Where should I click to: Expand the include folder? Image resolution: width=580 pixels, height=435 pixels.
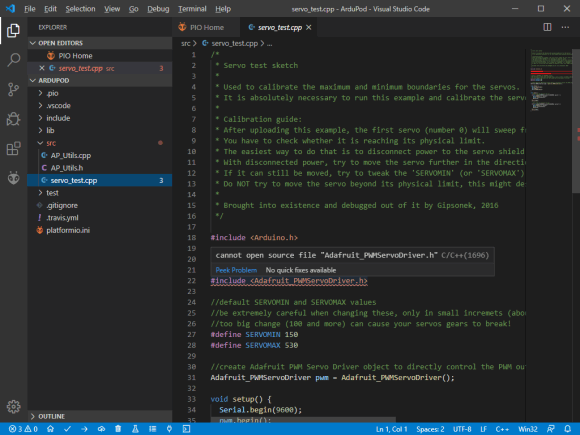coord(100,118)
